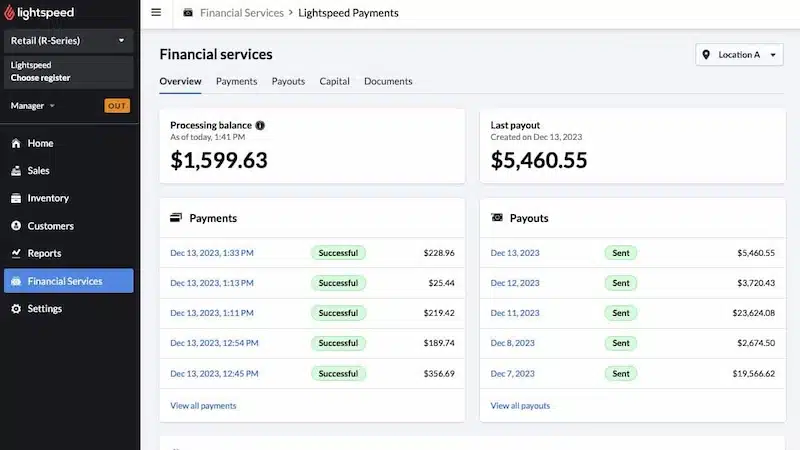Viewport: 800px width, 450px height.
Task: Open payment Dec 13, 2023, 12:45 PM
Action: click(x=214, y=373)
